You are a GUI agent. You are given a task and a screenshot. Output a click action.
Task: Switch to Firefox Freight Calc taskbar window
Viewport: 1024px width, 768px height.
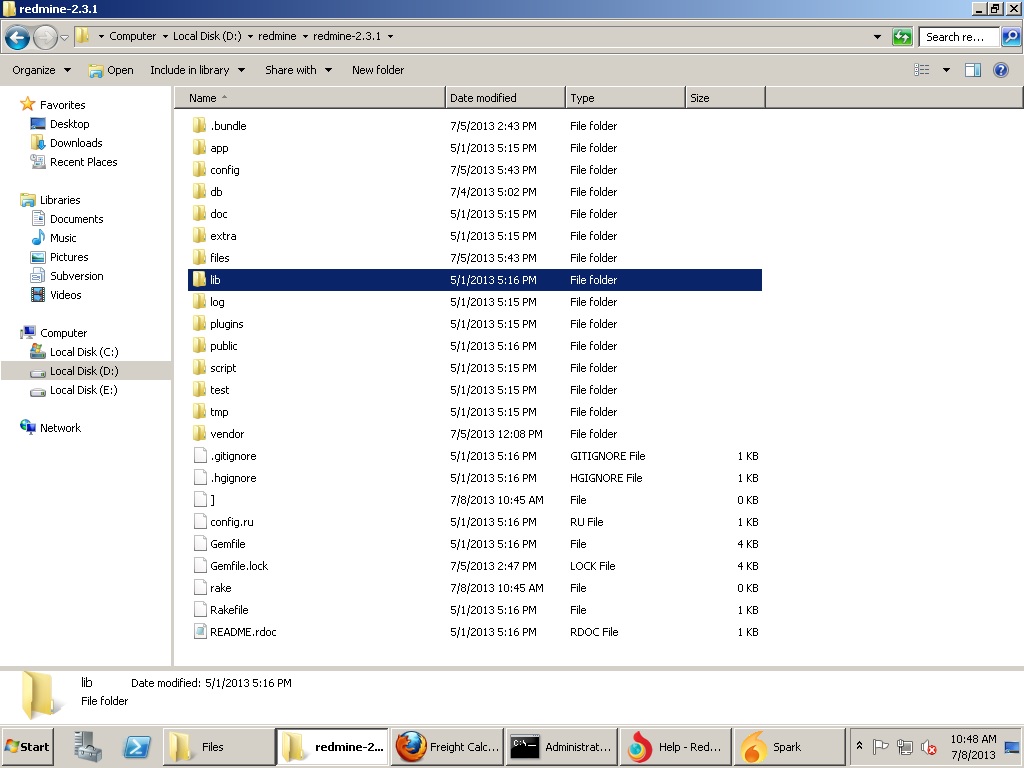[447, 746]
